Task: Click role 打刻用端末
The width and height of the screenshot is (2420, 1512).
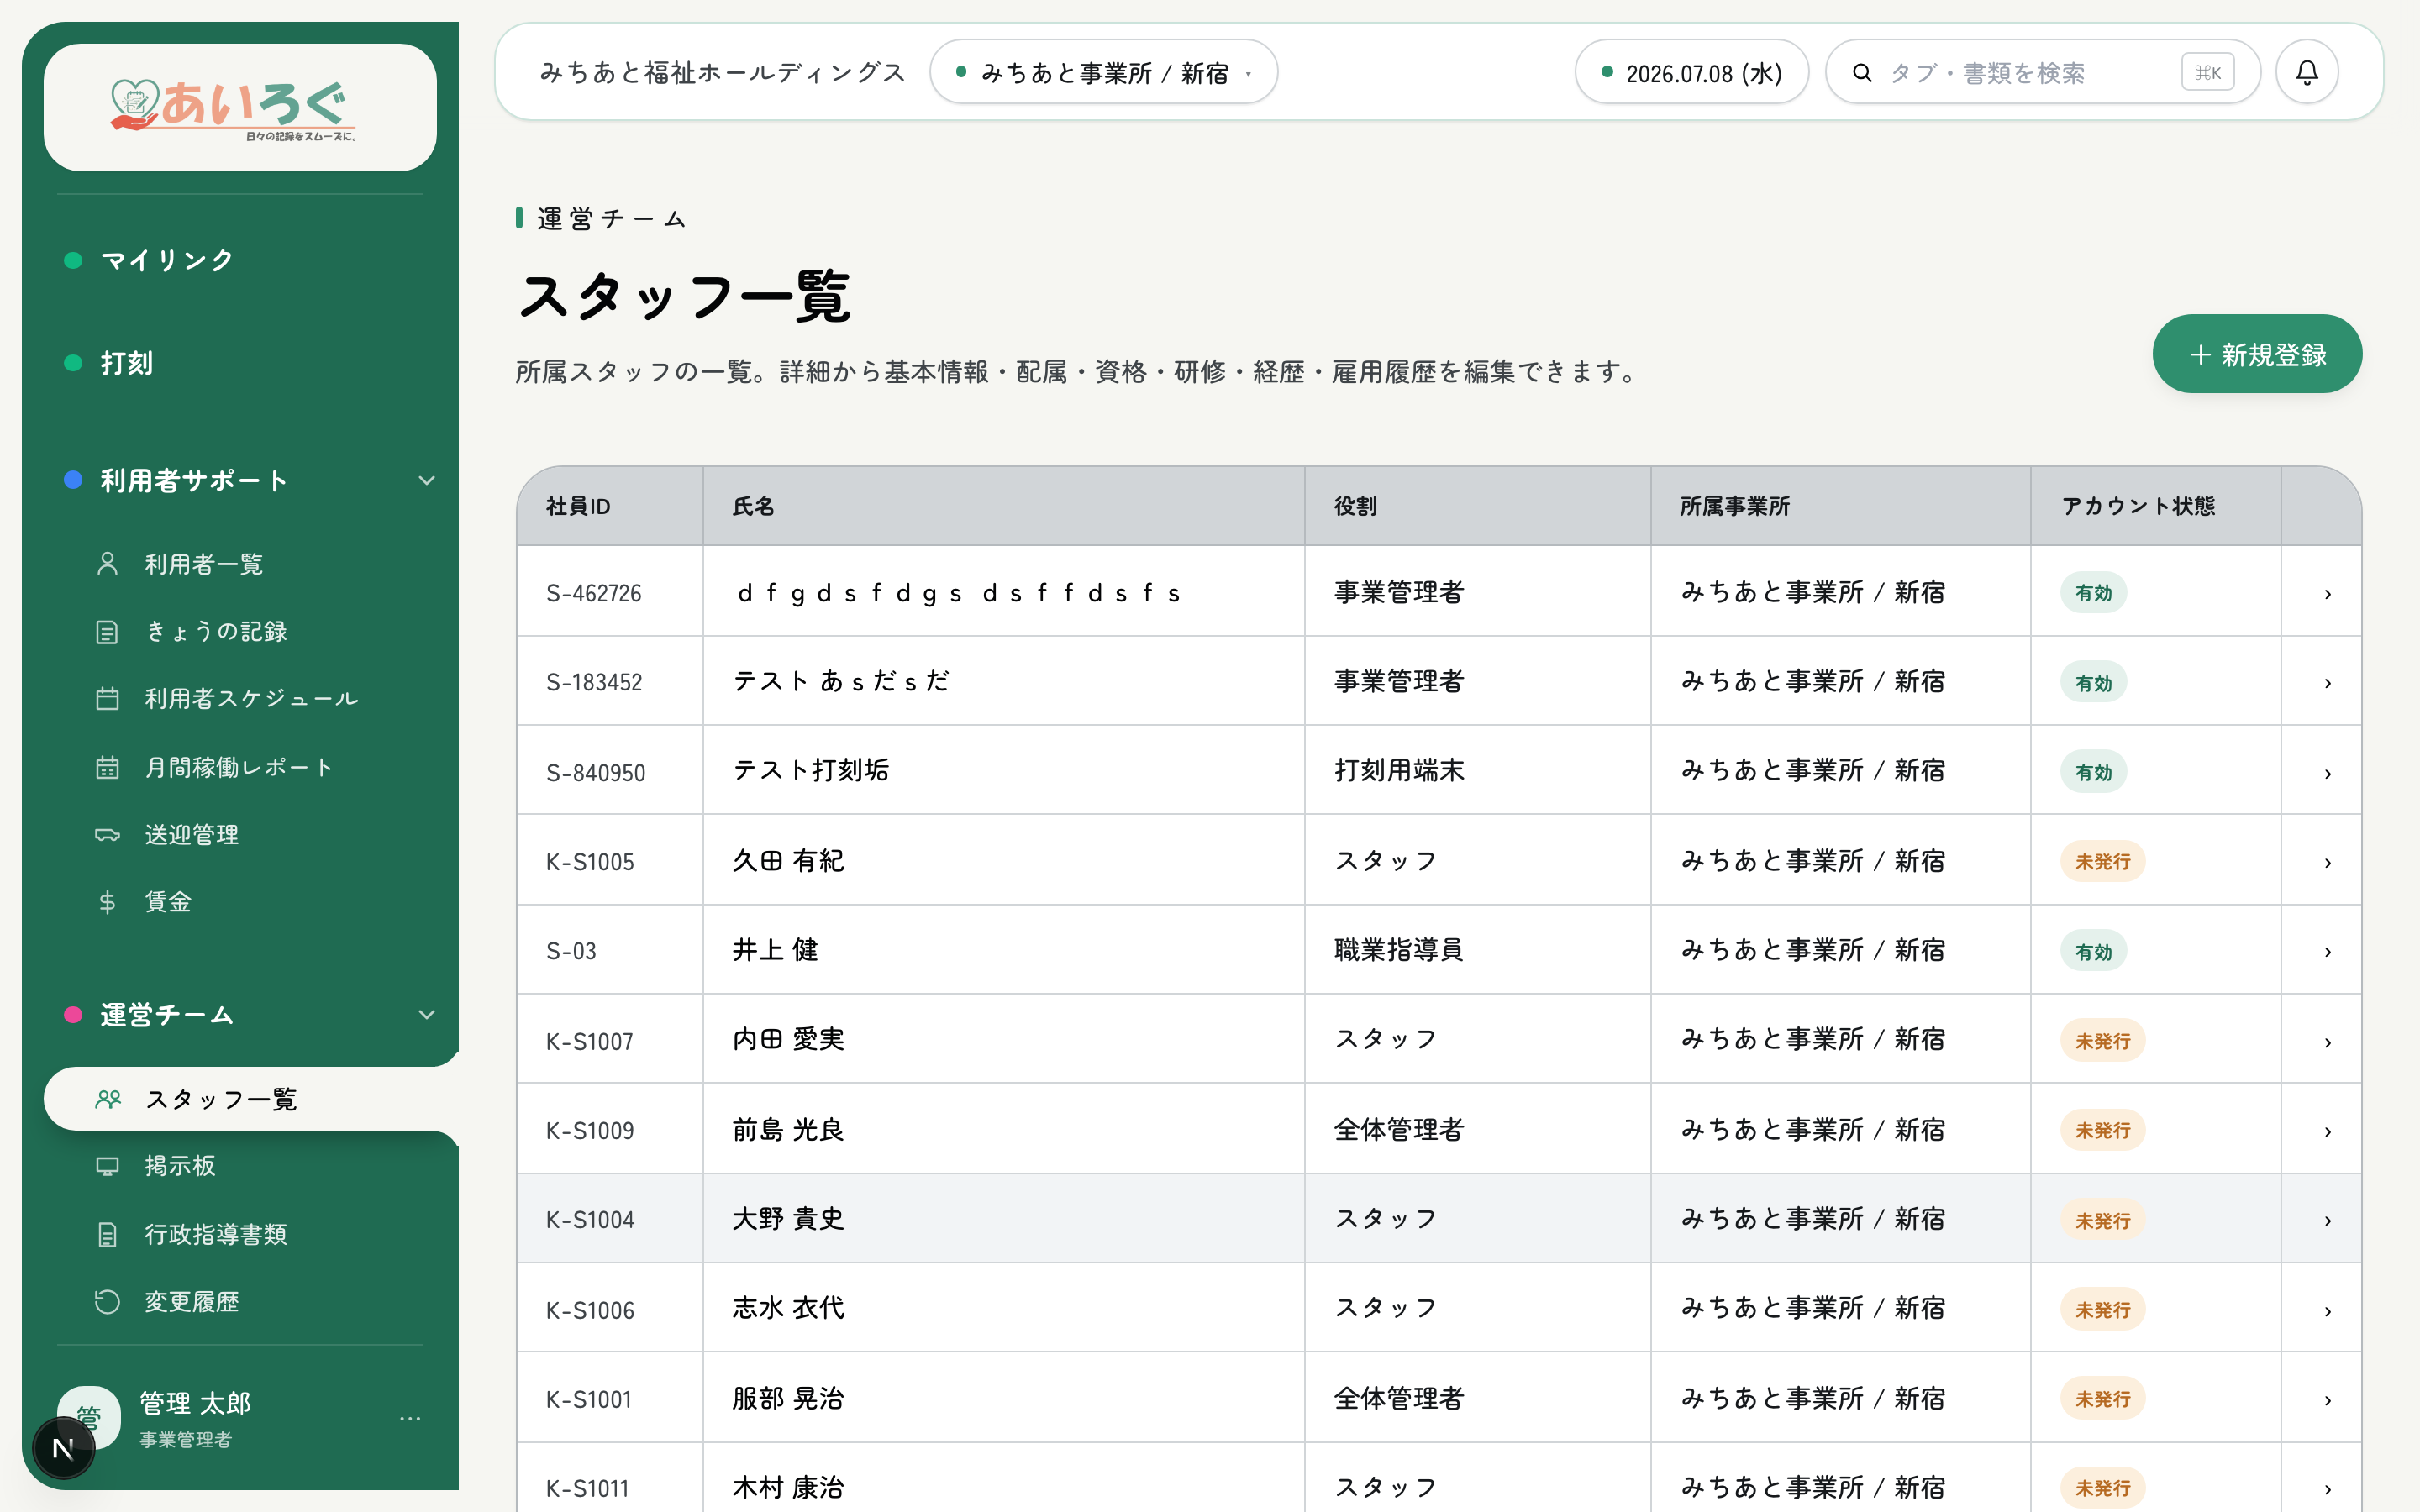Action: click(1399, 770)
